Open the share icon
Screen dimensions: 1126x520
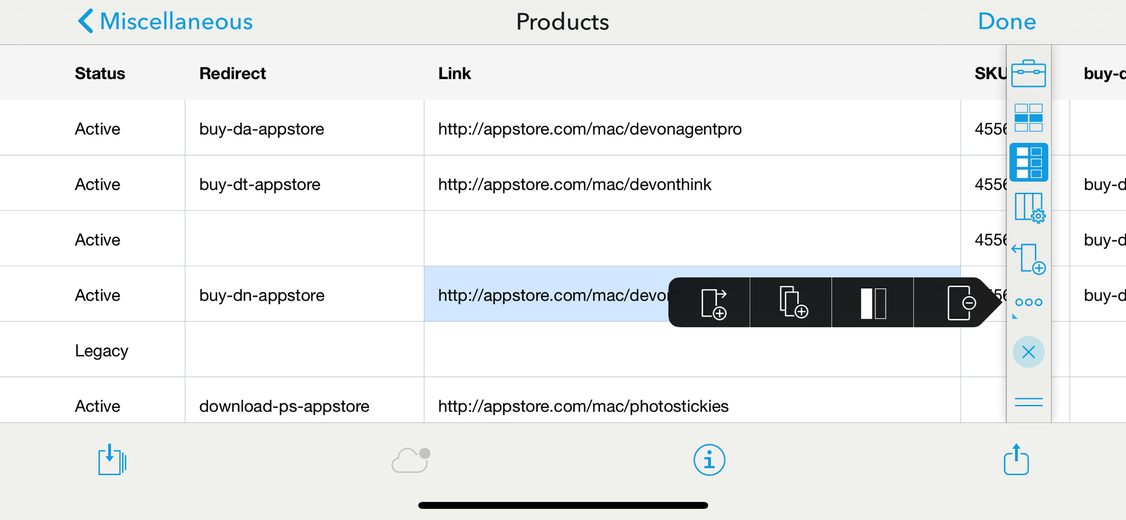pyautogui.click(x=1016, y=460)
